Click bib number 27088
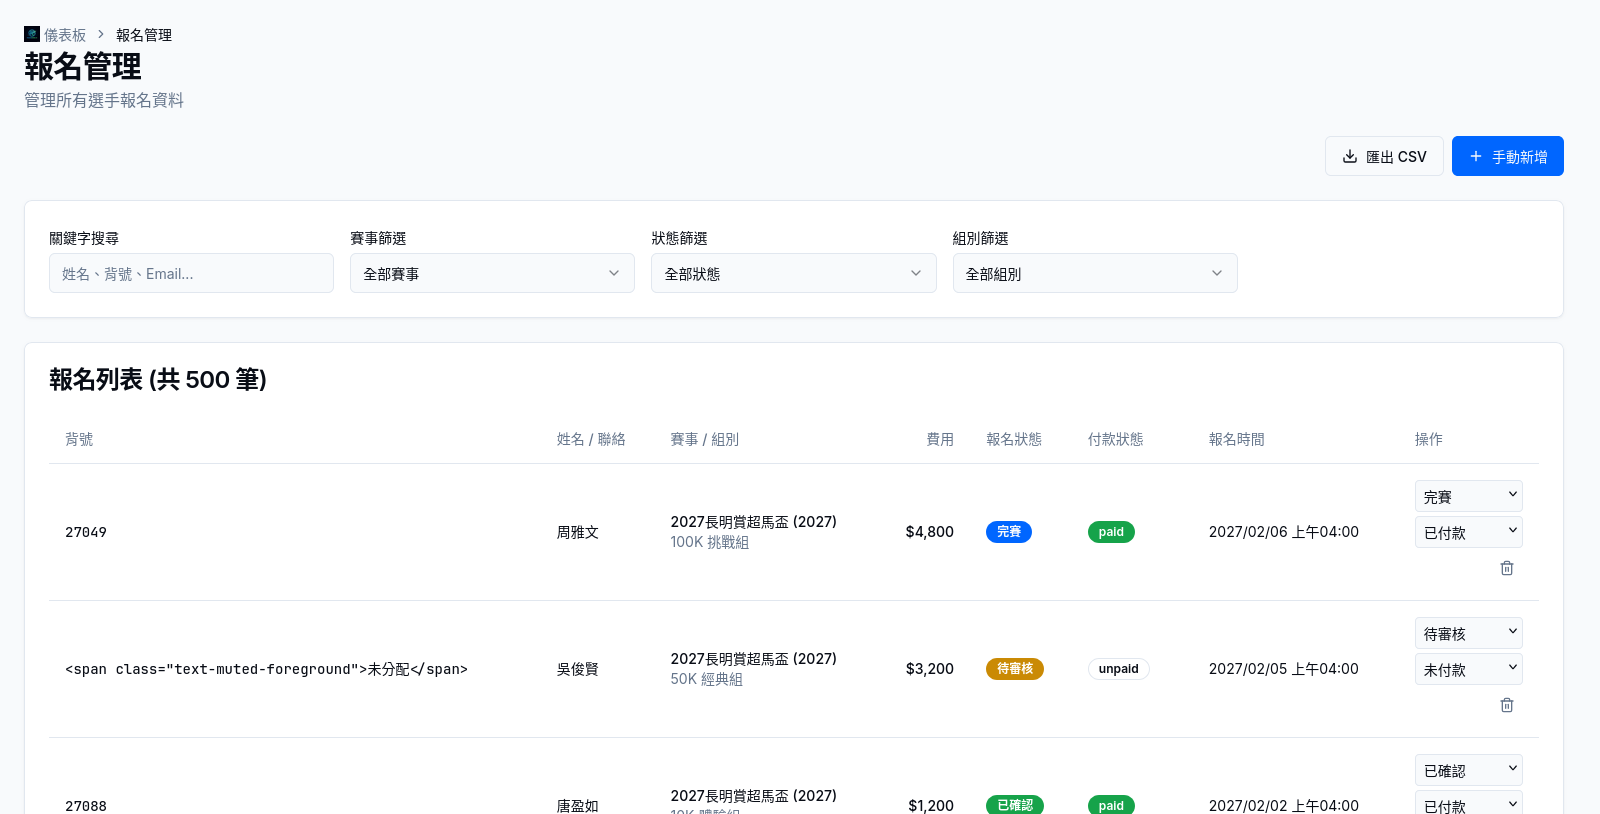The height and width of the screenshot is (814, 1600). 86,805
